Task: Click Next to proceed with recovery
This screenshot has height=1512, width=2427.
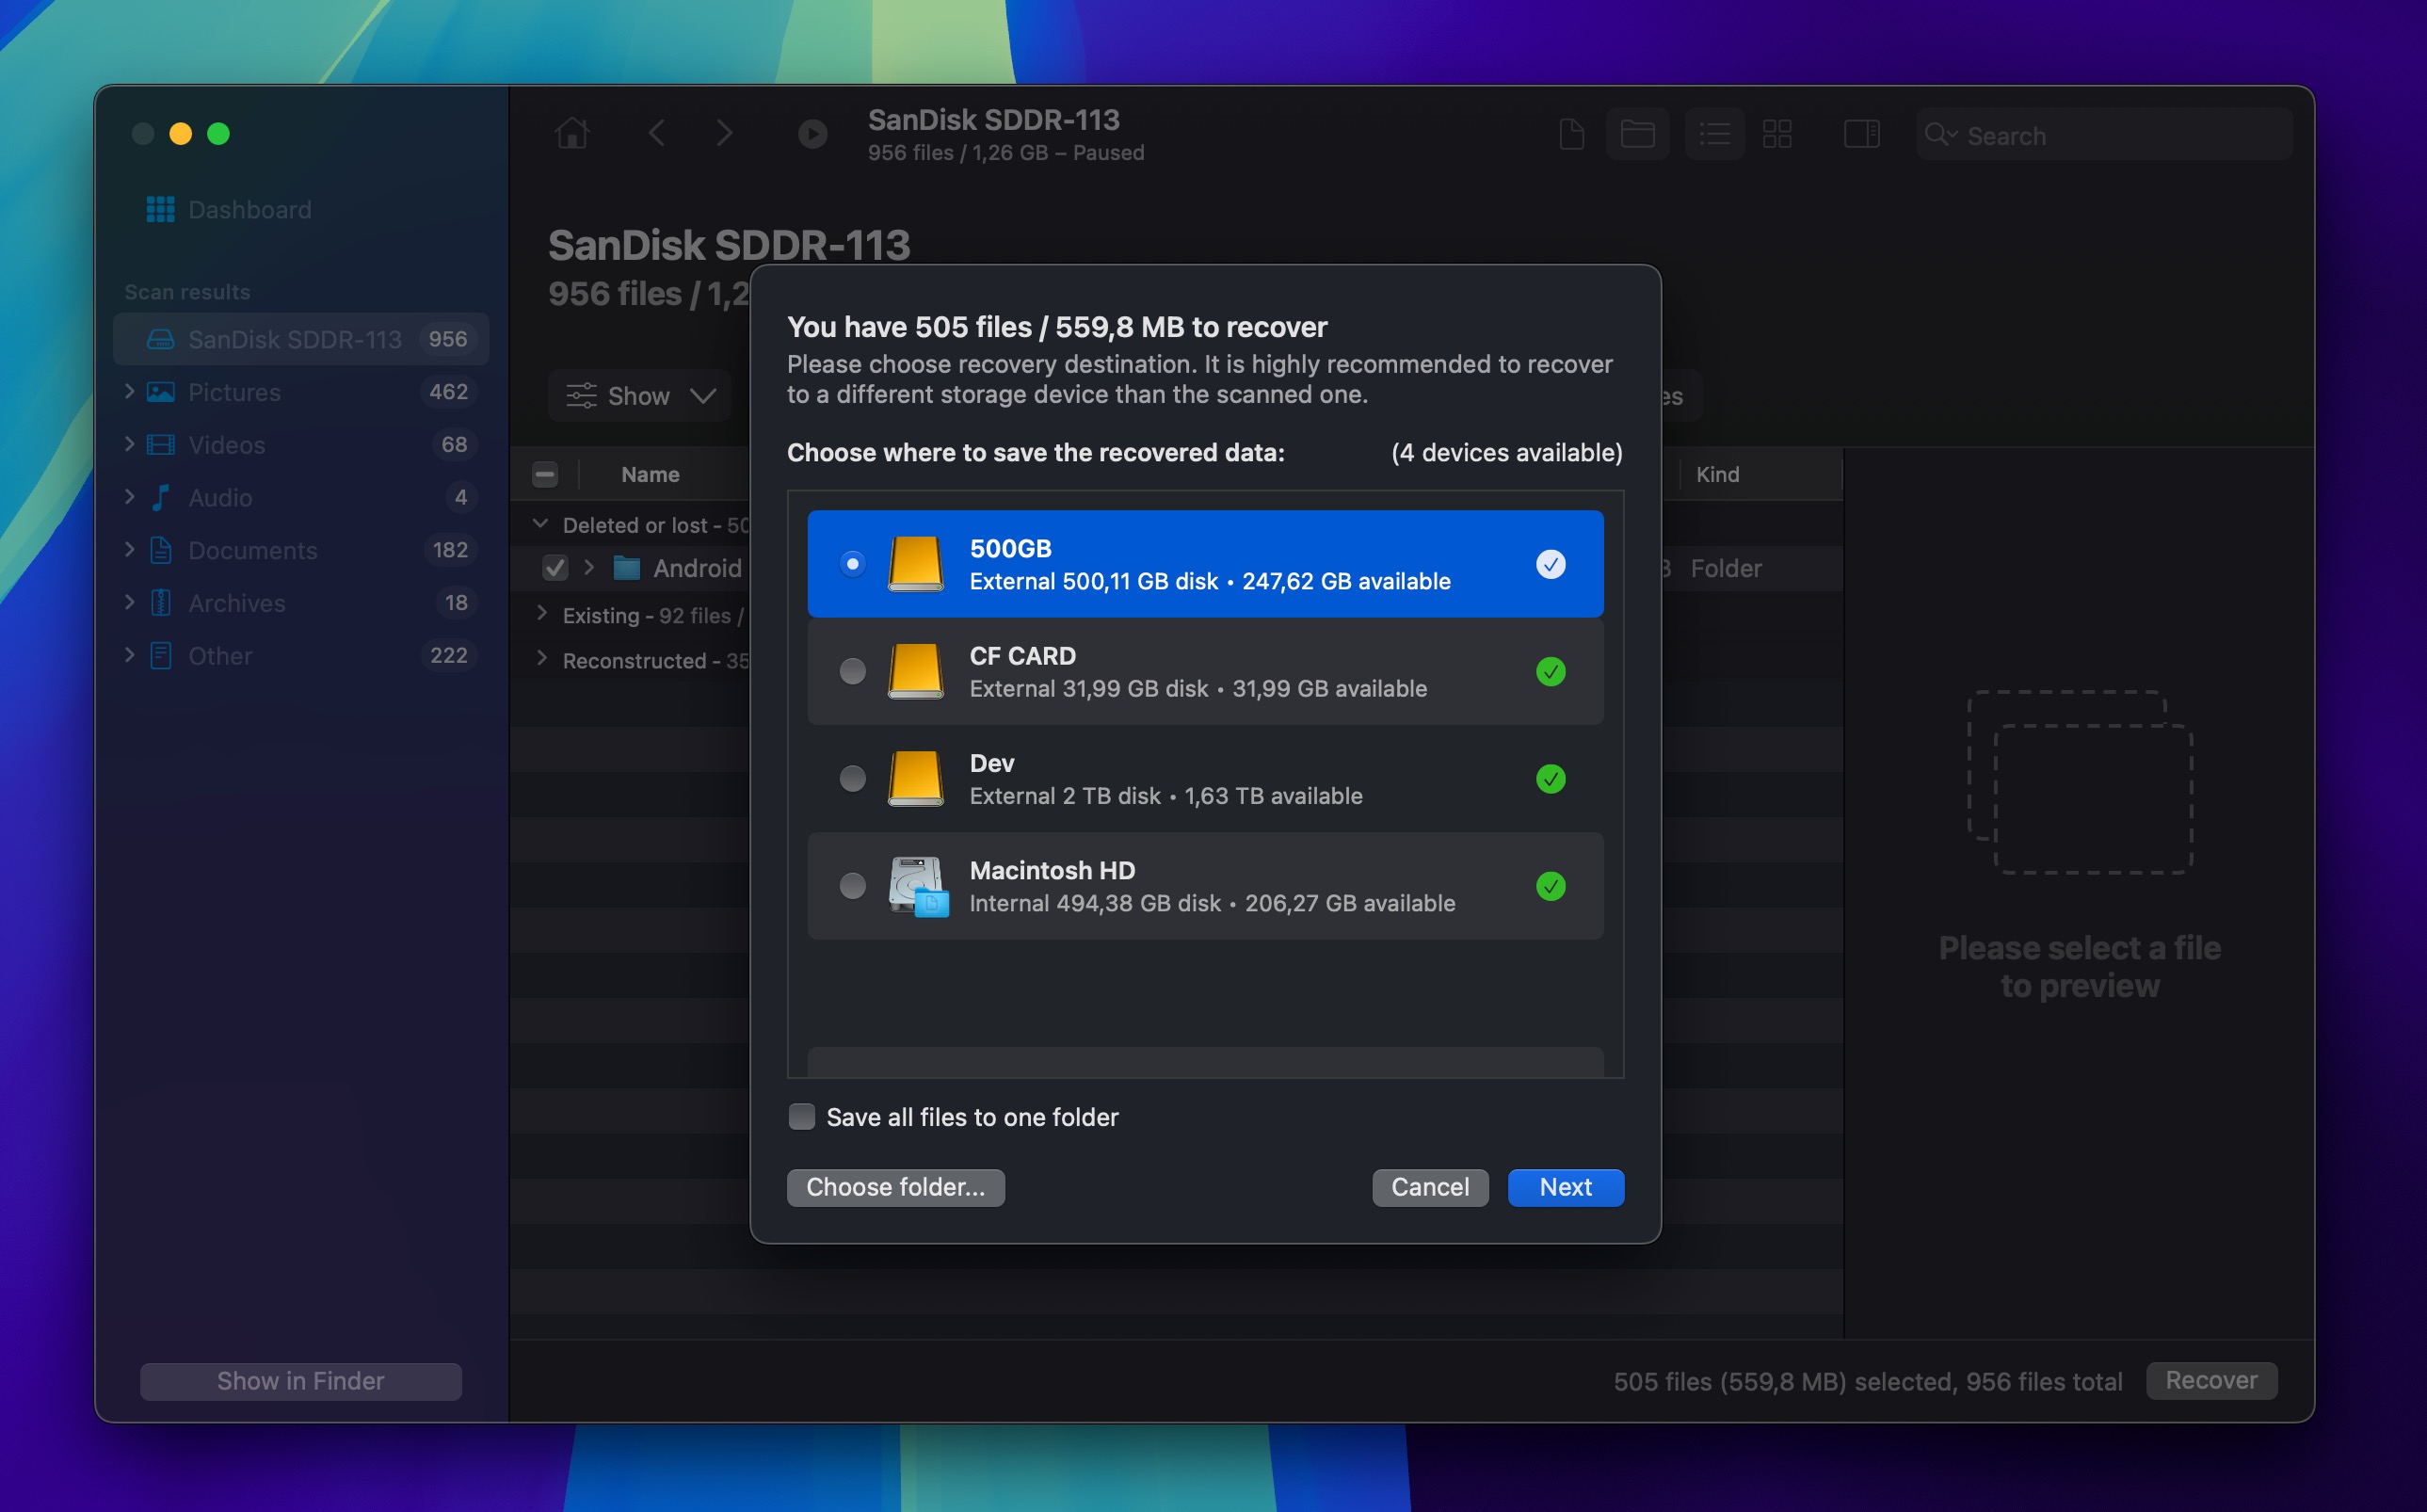Action: coord(1566,1186)
